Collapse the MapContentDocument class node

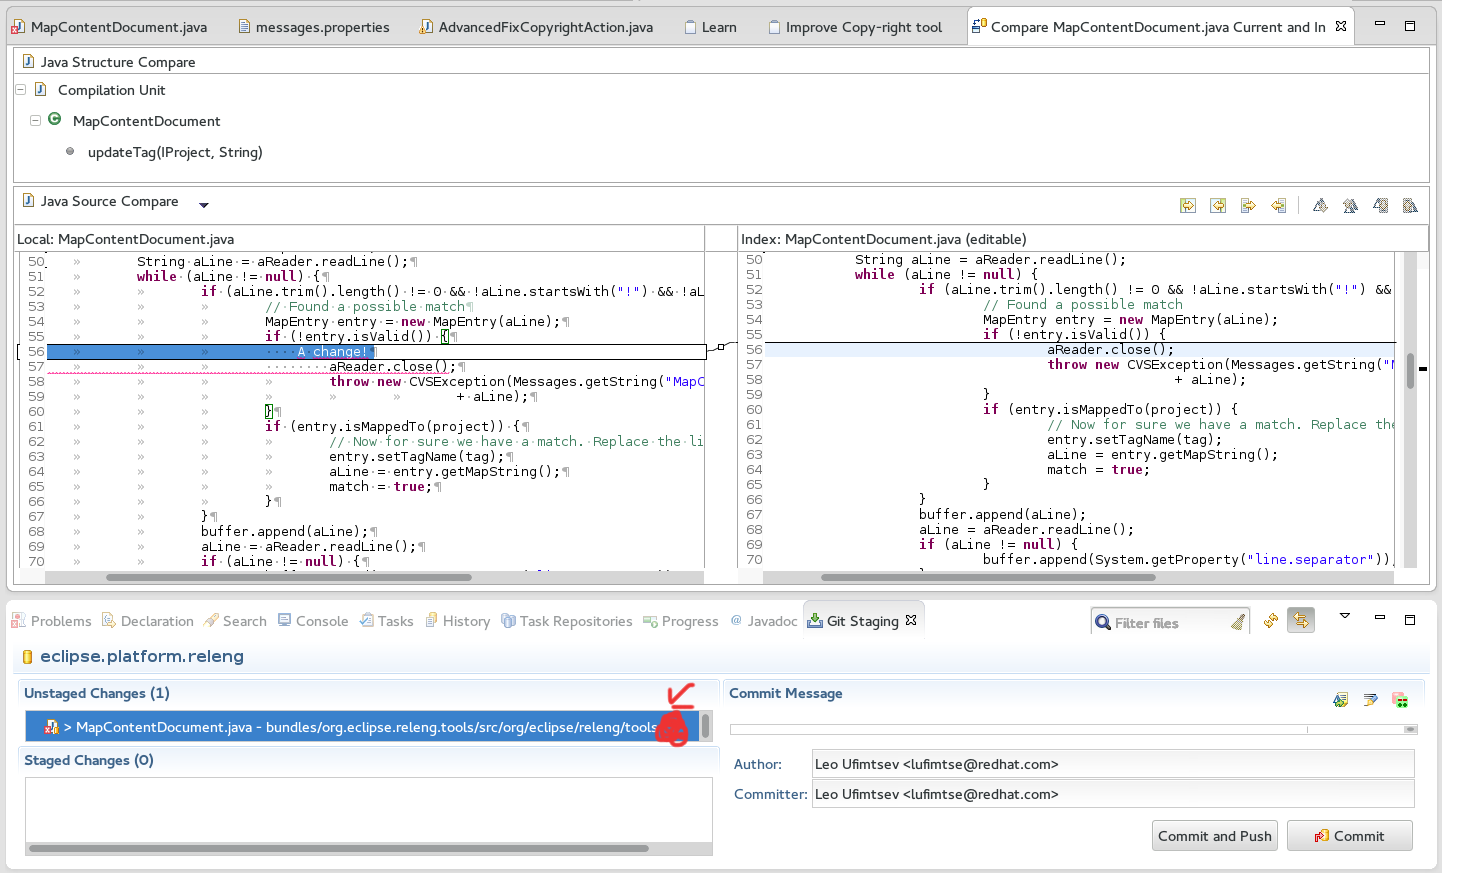click(x=35, y=120)
